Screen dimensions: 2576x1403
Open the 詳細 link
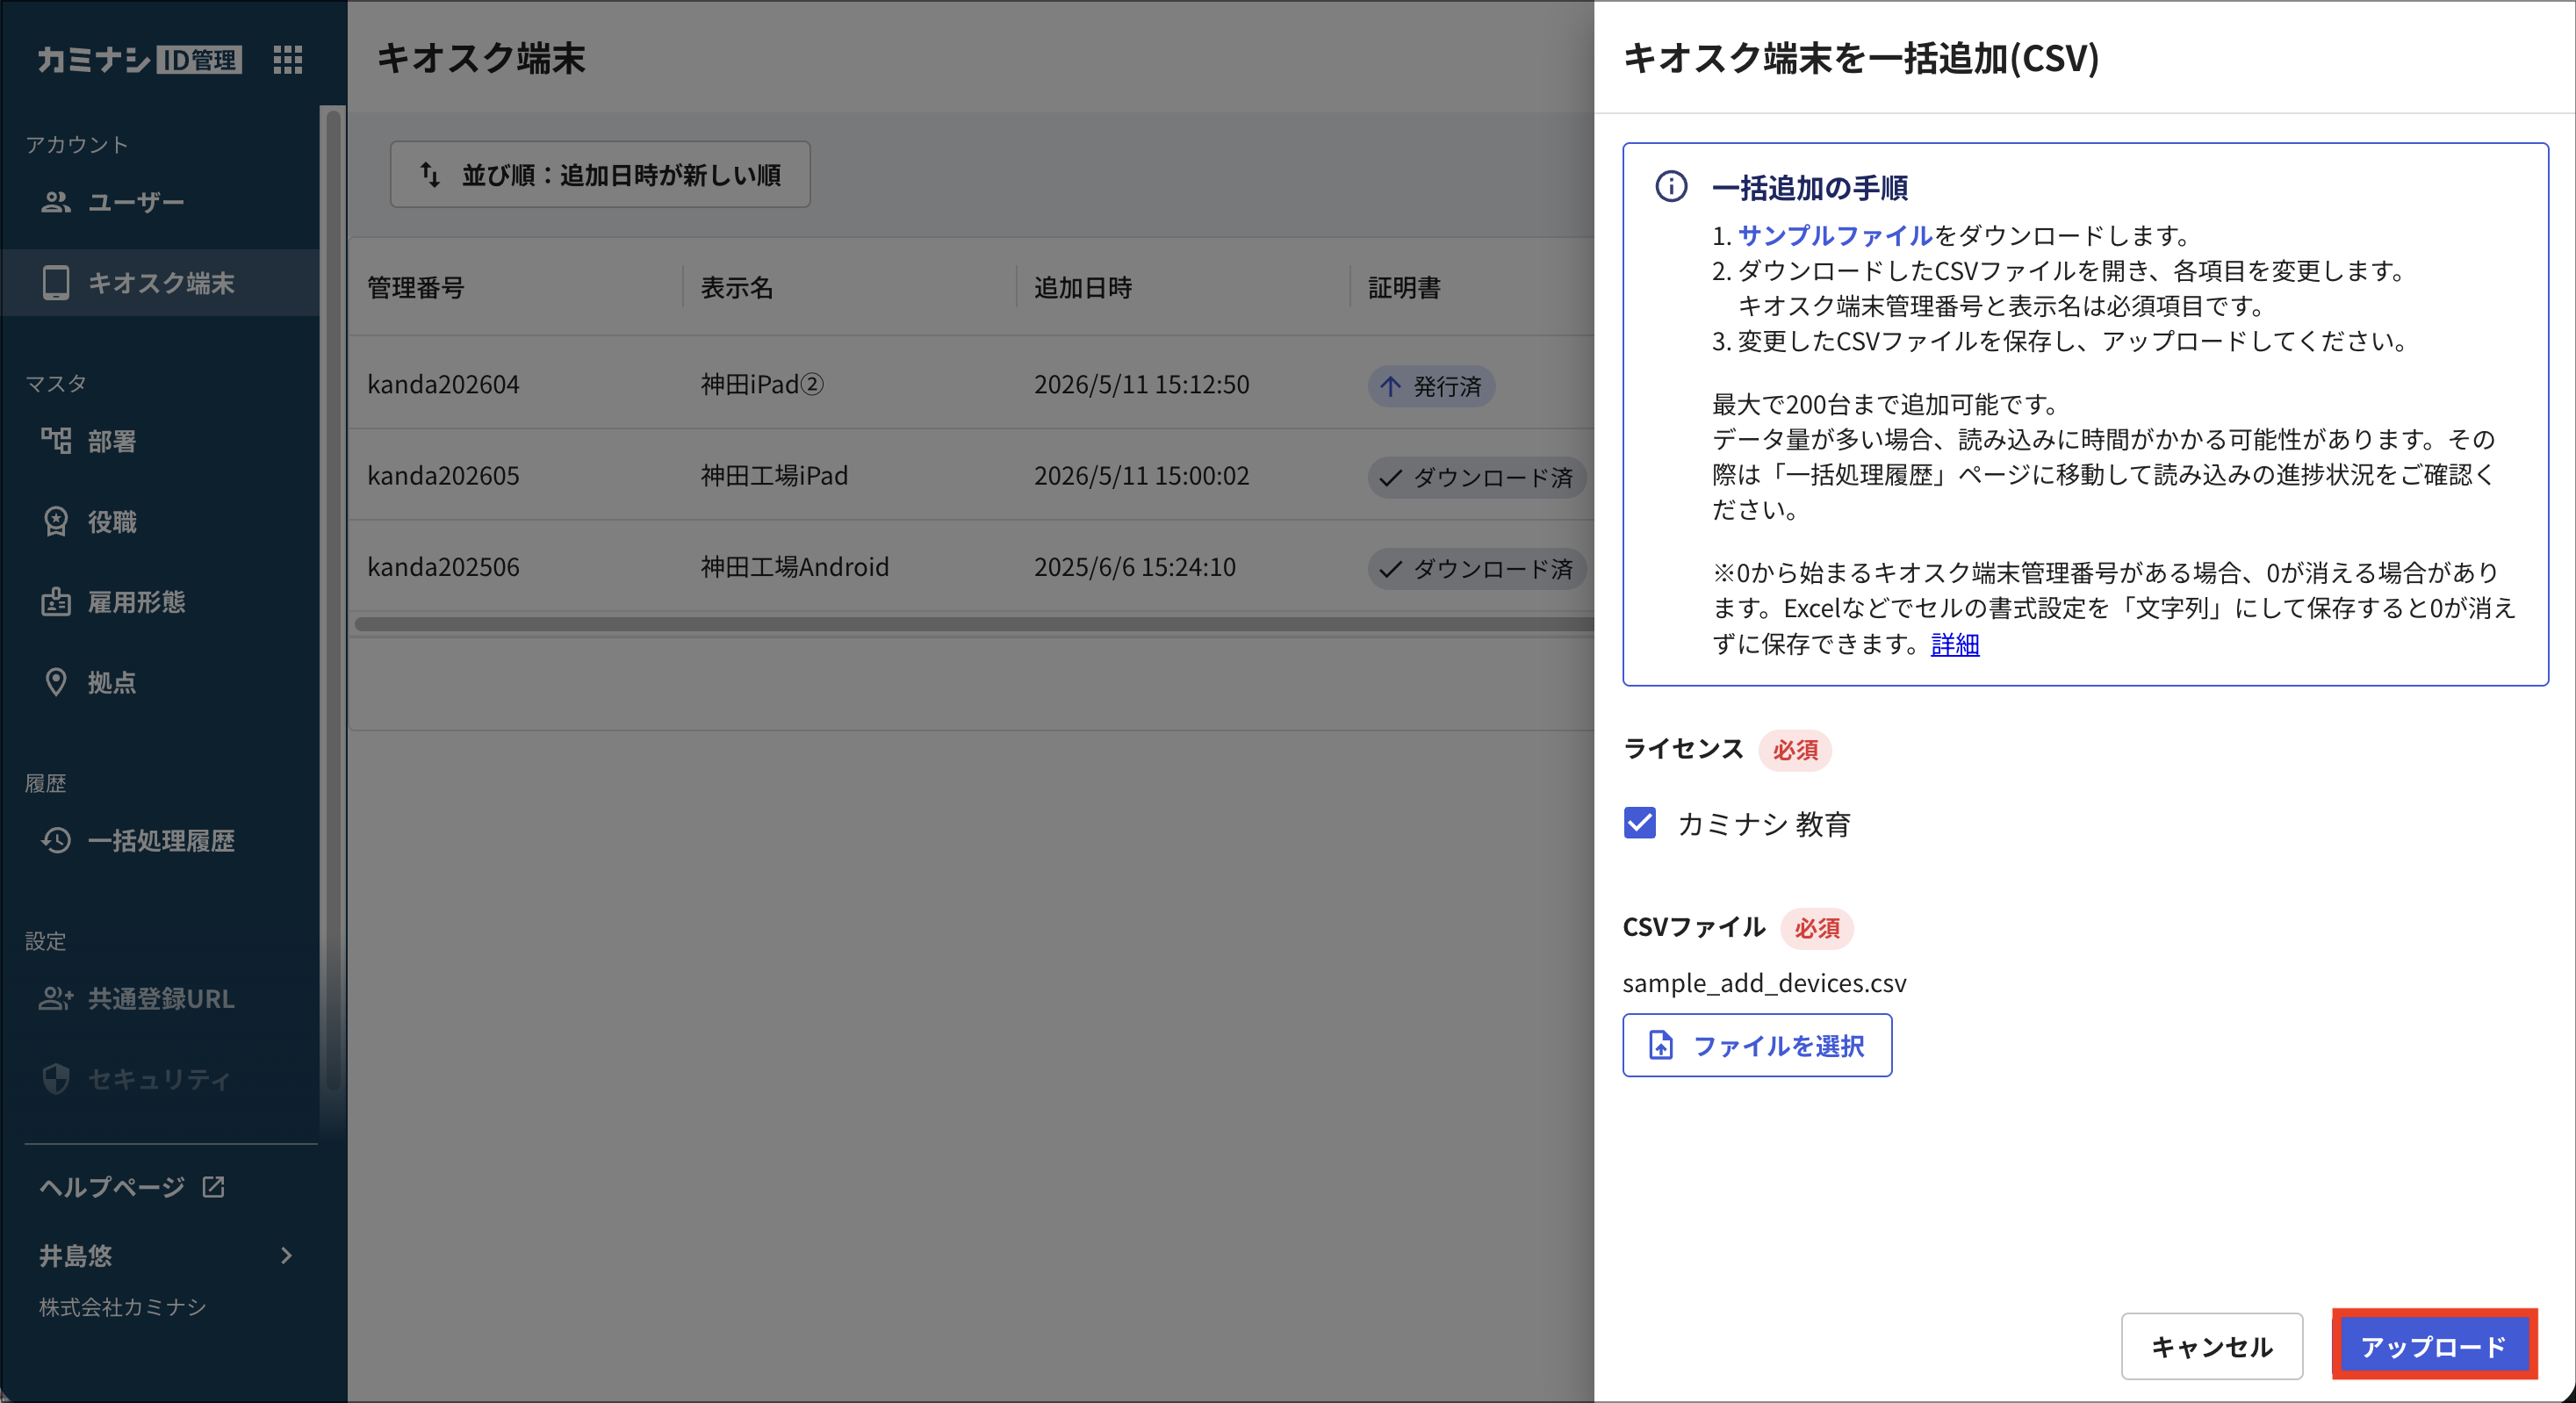pos(1955,645)
